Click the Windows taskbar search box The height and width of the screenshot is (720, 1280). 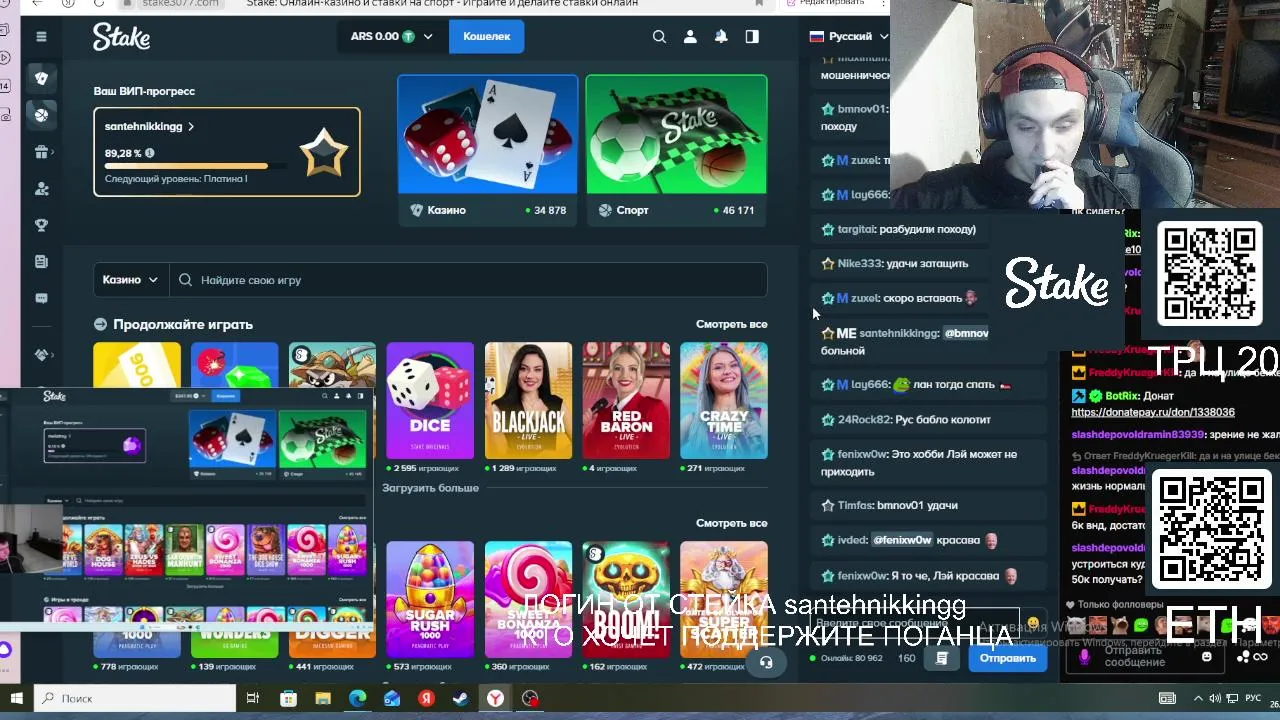pos(135,698)
